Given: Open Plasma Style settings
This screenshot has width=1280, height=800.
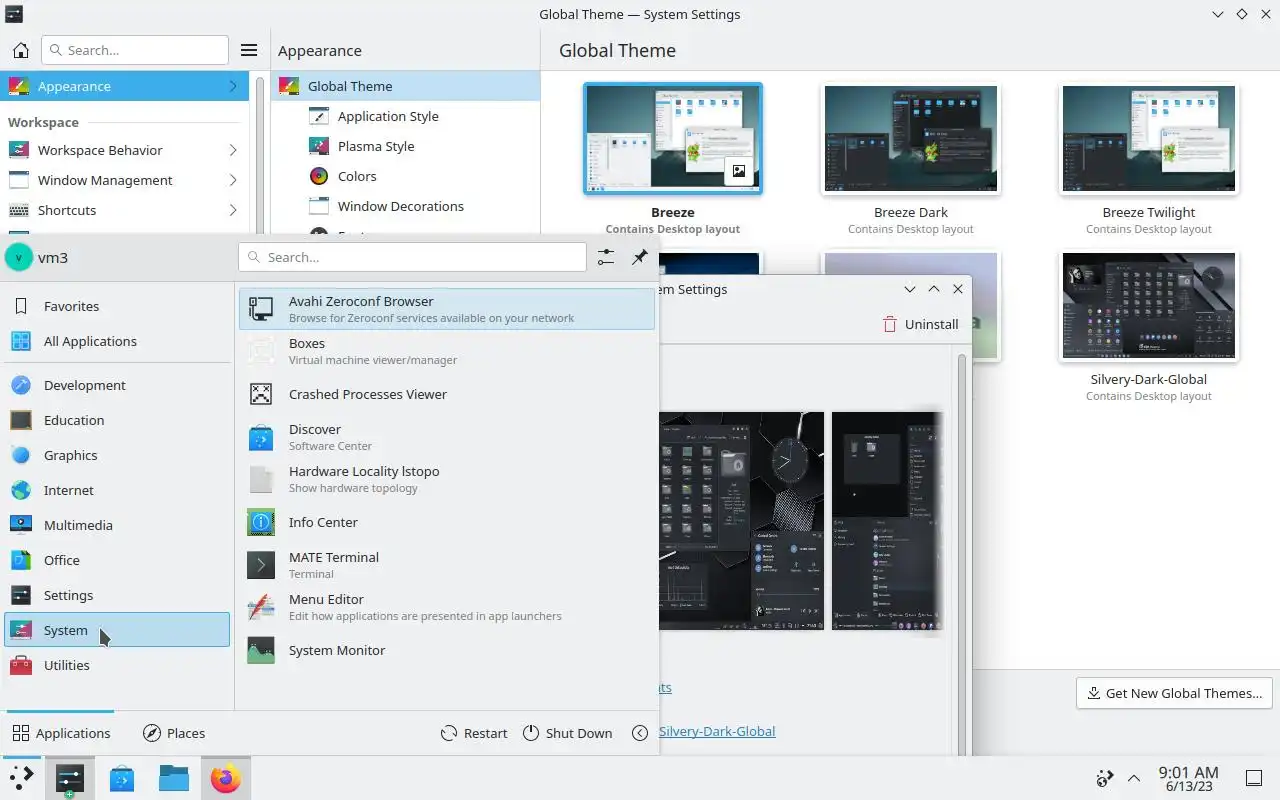Looking at the screenshot, I should click(405, 146).
